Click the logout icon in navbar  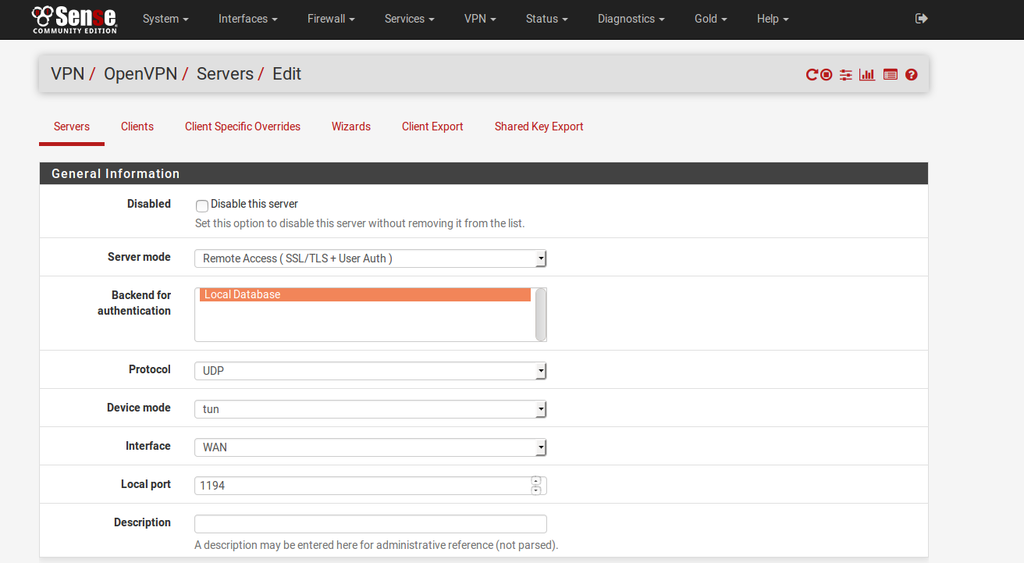click(x=921, y=18)
